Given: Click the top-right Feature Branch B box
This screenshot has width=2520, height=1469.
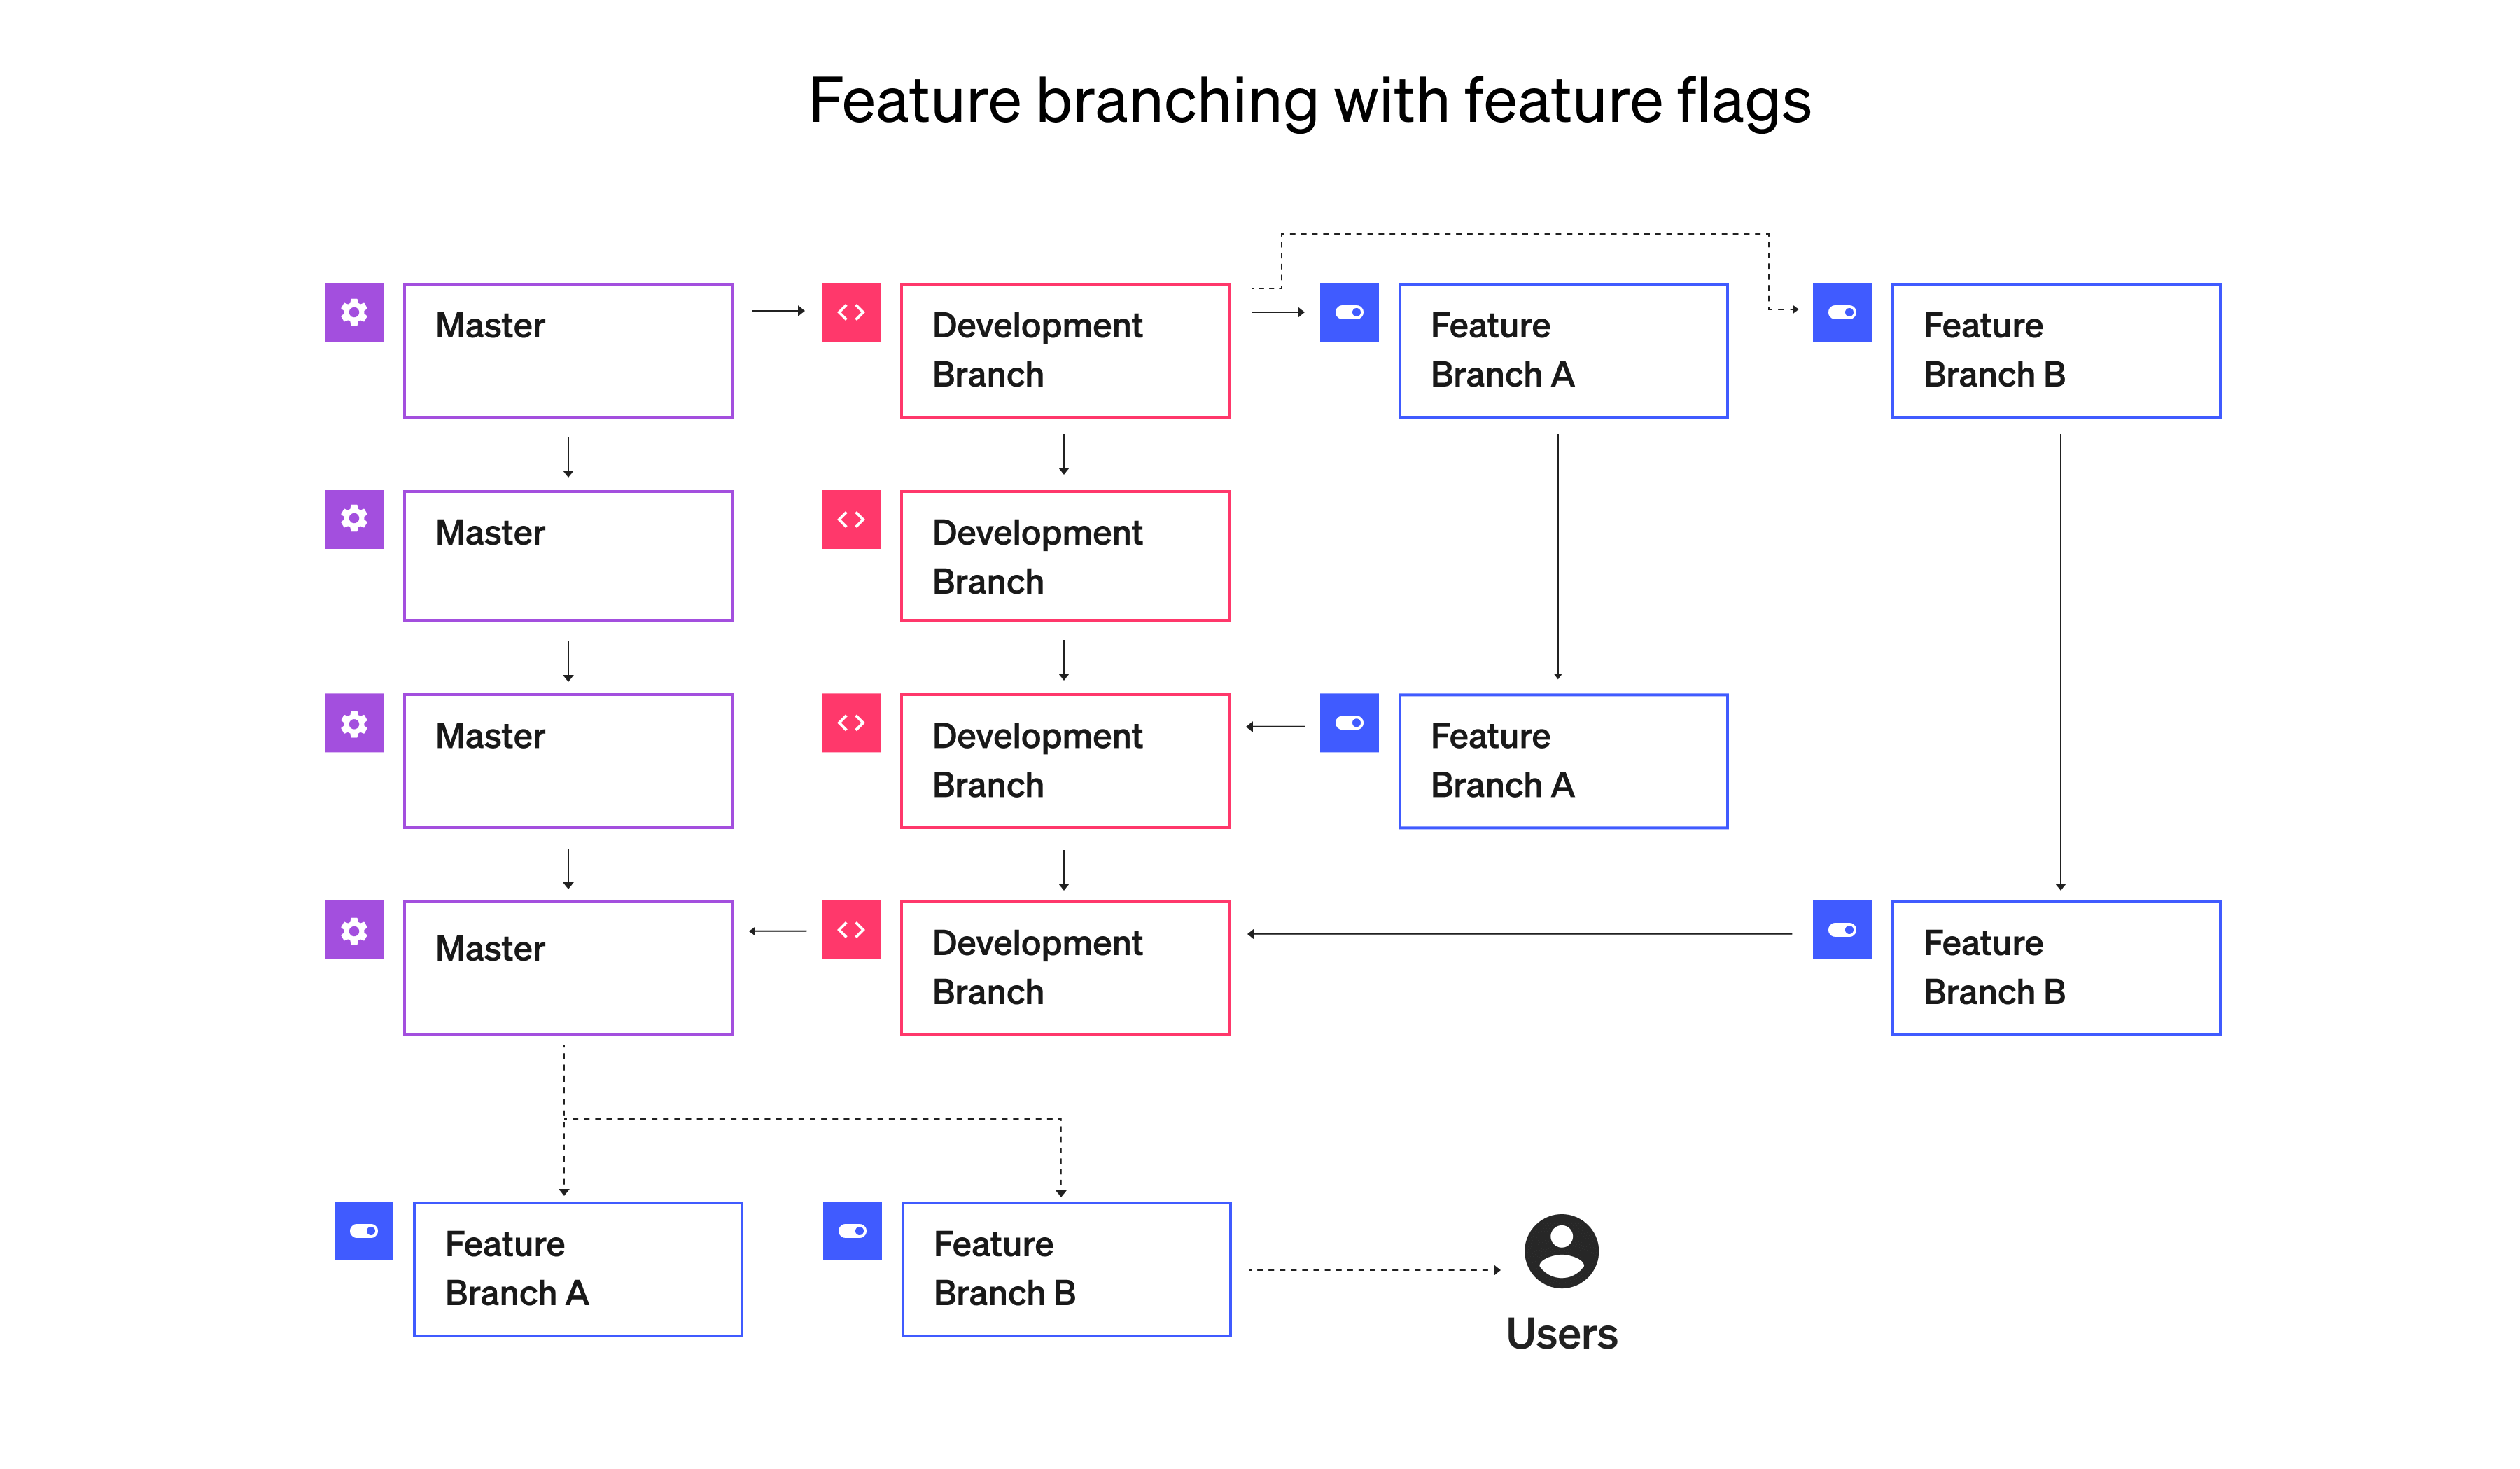Looking at the screenshot, I should pos(2056,351).
